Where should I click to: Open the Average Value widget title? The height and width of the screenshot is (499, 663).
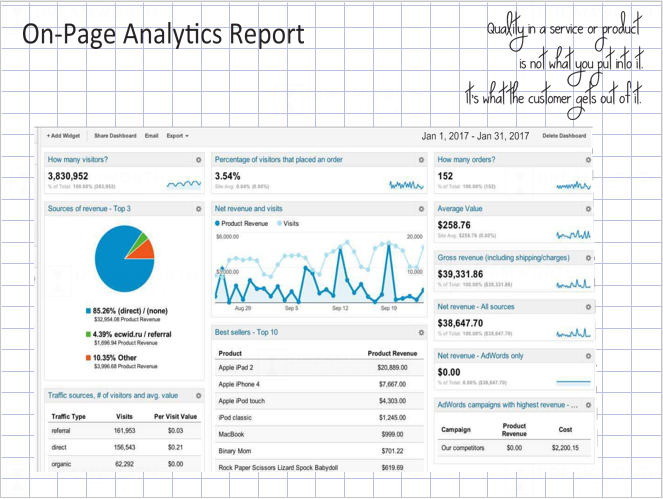(x=460, y=209)
